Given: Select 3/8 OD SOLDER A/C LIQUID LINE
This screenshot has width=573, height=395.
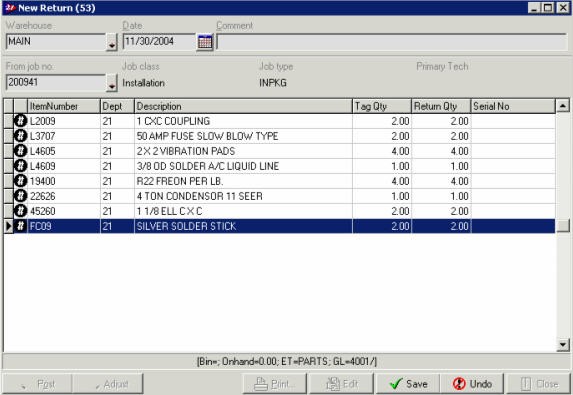Looking at the screenshot, I should tap(243, 166).
